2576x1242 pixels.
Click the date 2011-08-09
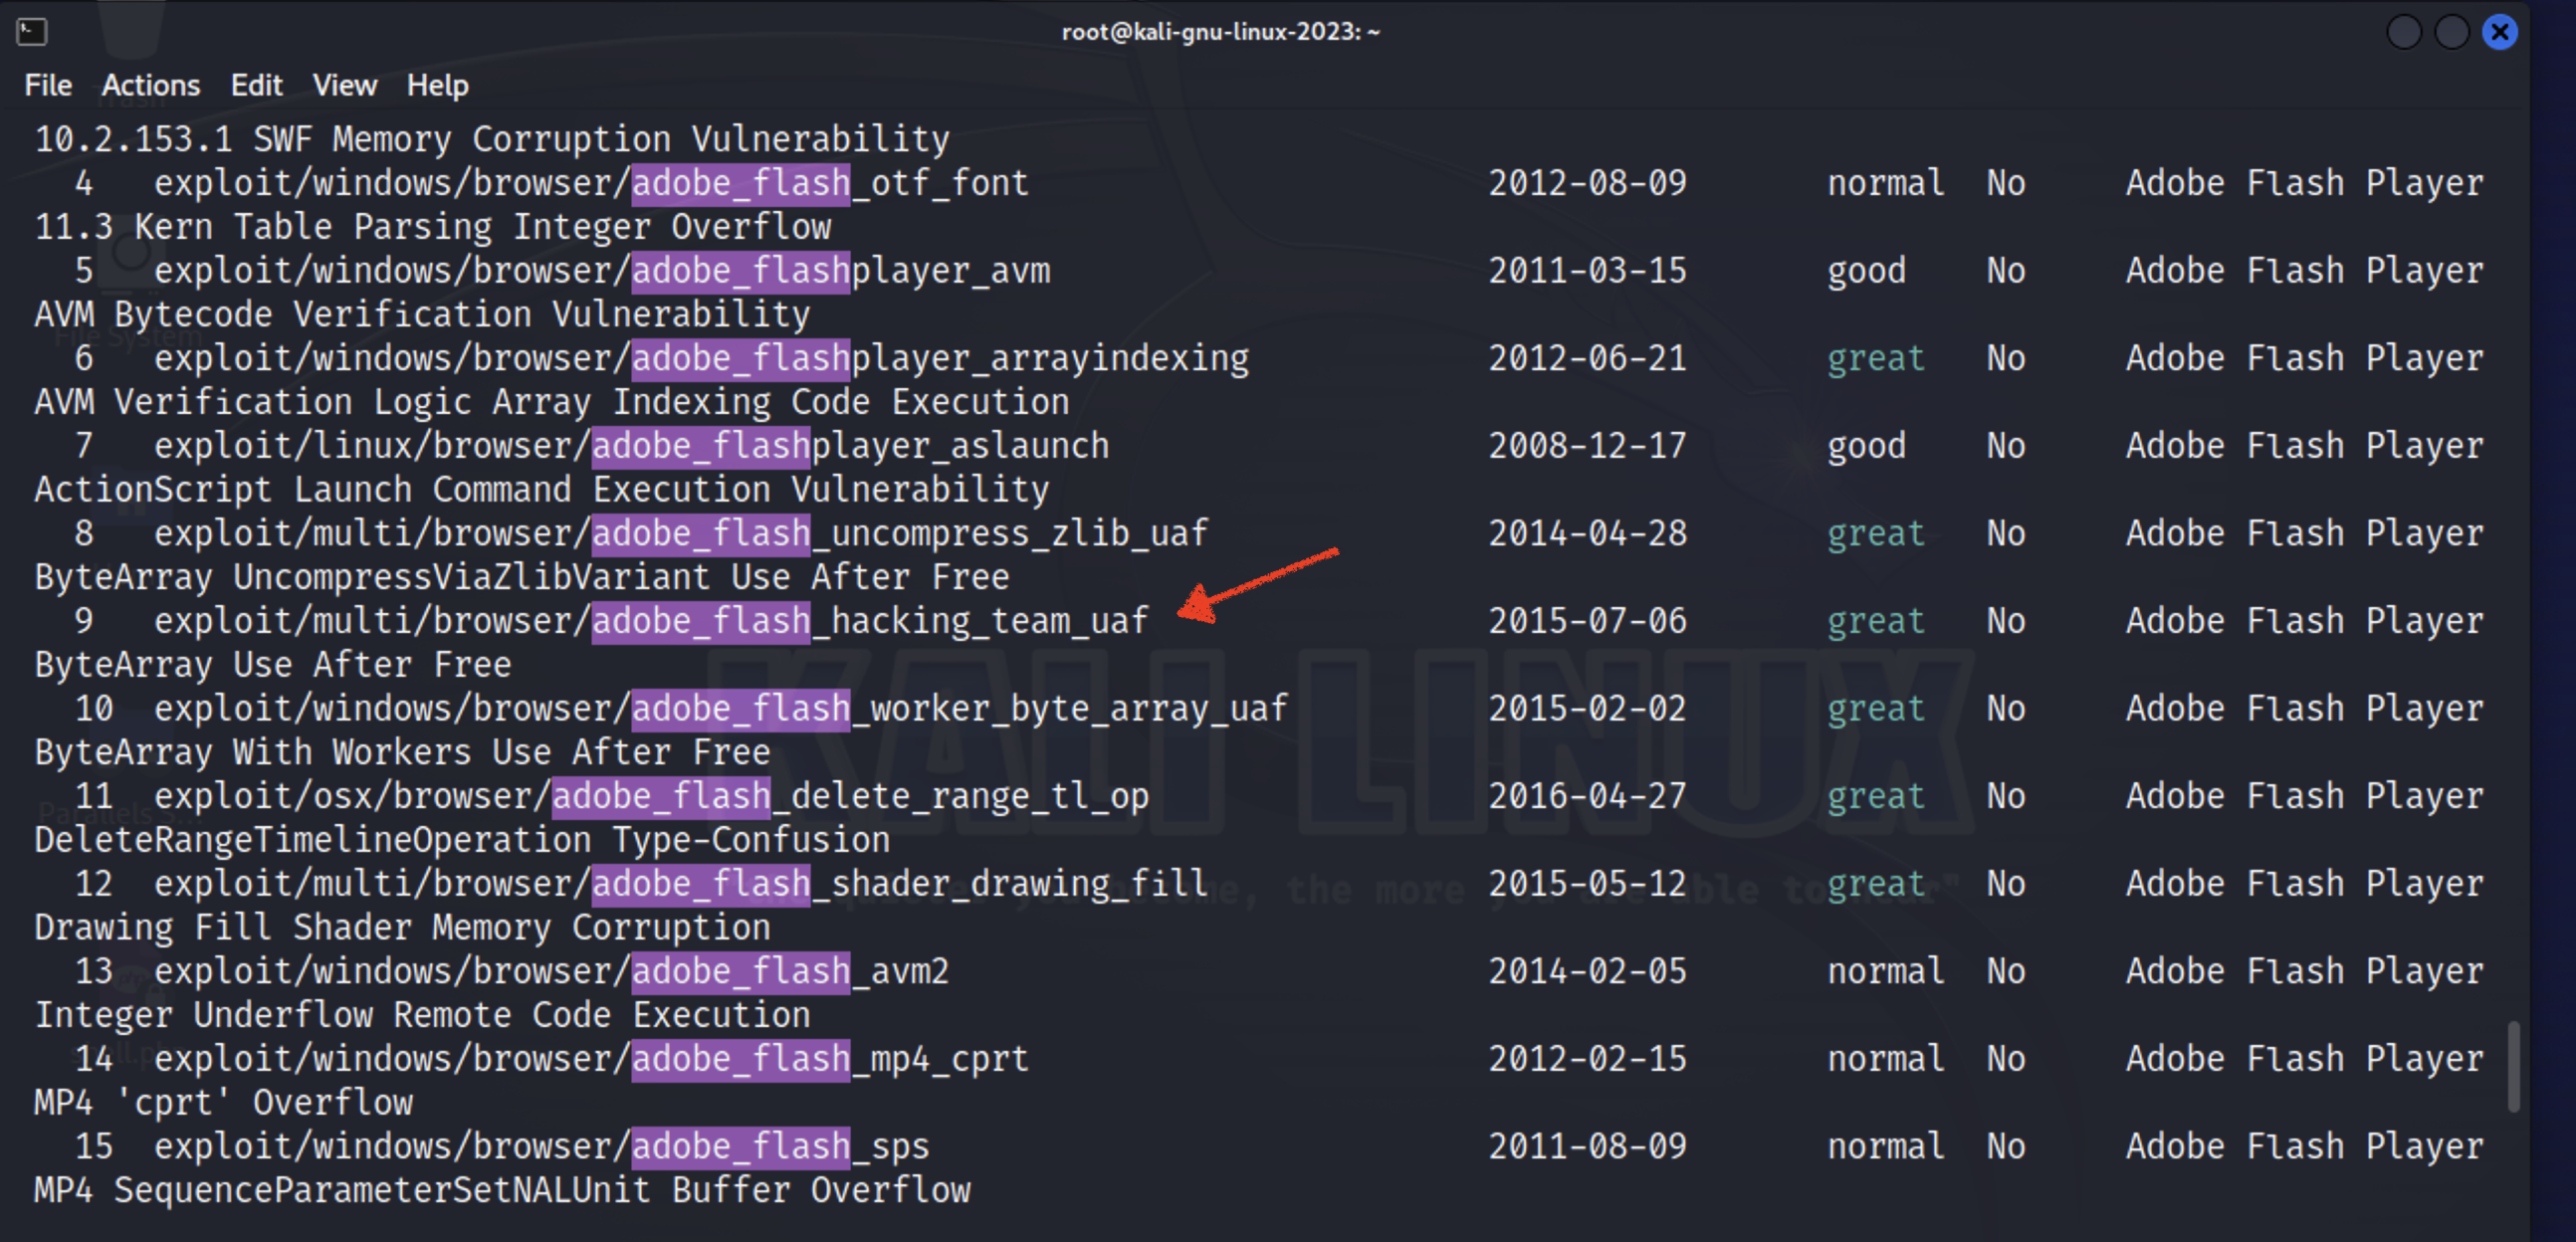pos(1587,1146)
